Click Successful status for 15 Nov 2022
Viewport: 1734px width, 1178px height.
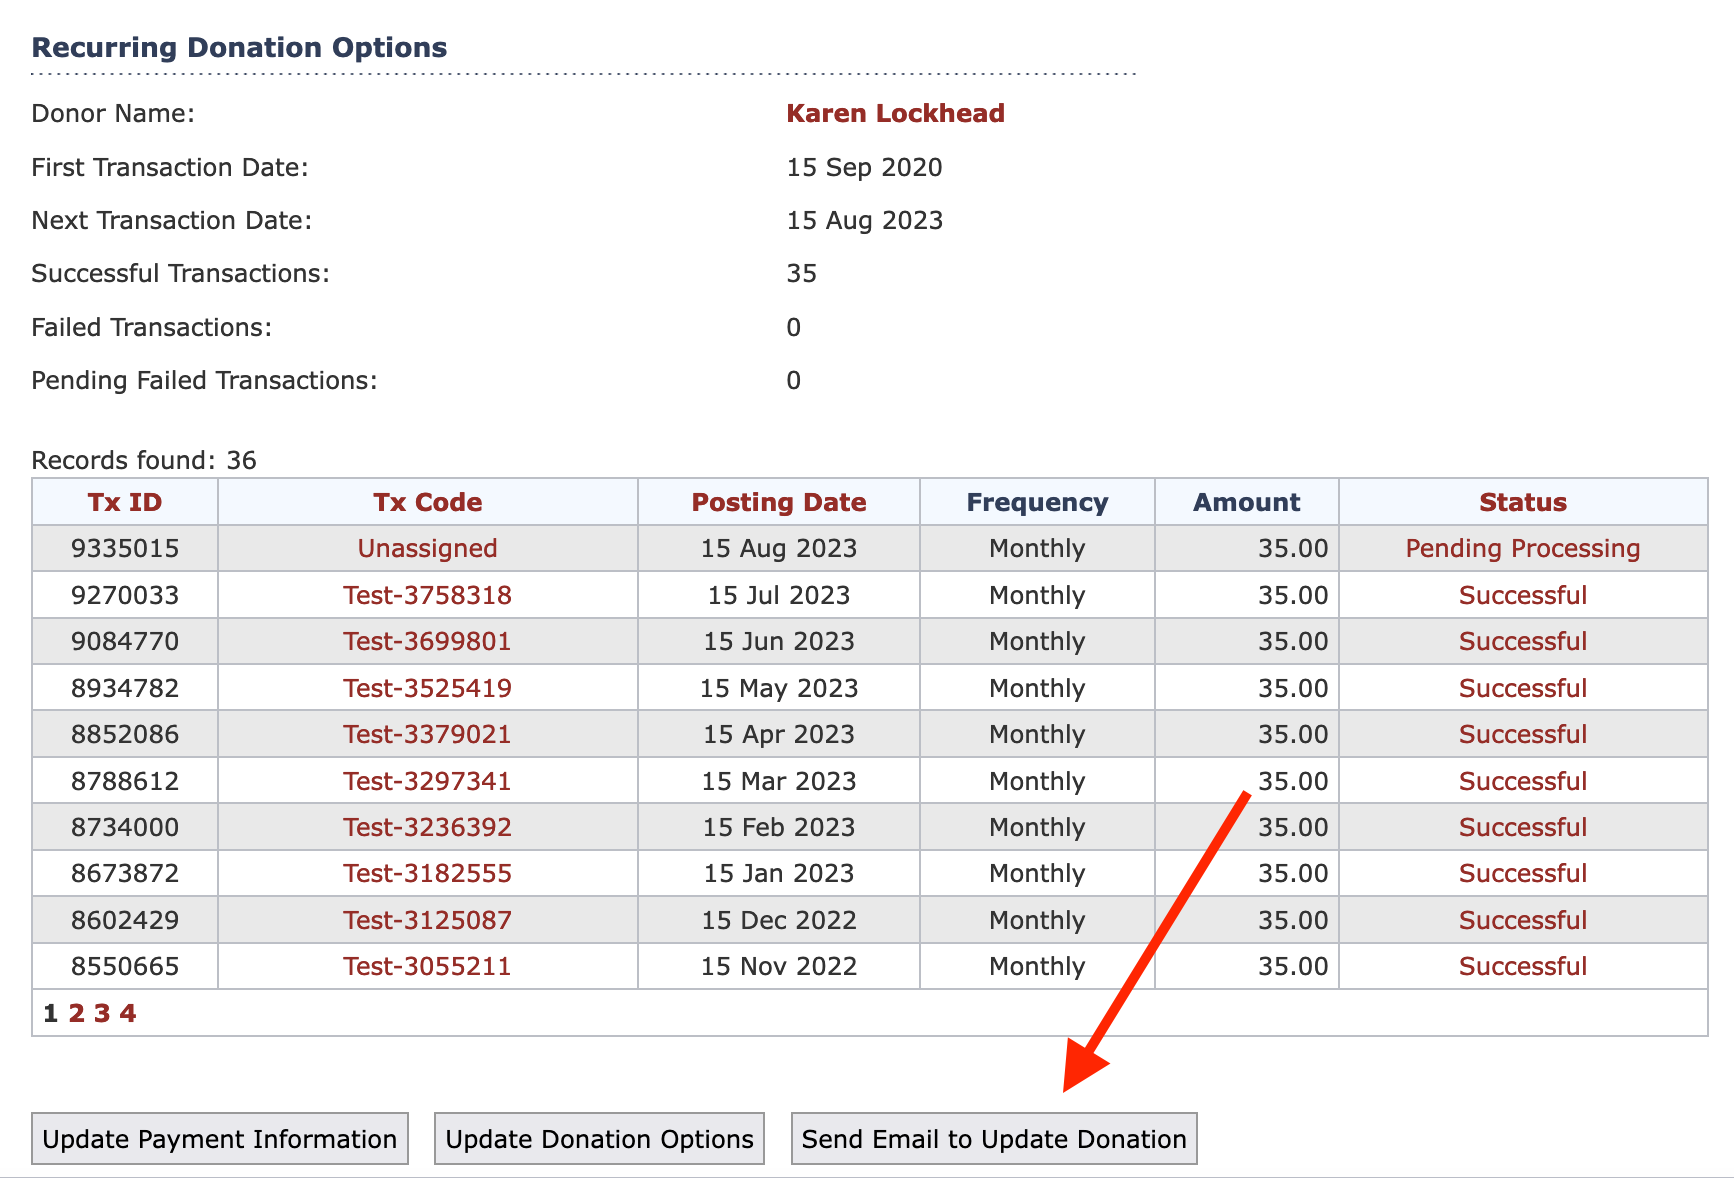tap(1523, 966)
